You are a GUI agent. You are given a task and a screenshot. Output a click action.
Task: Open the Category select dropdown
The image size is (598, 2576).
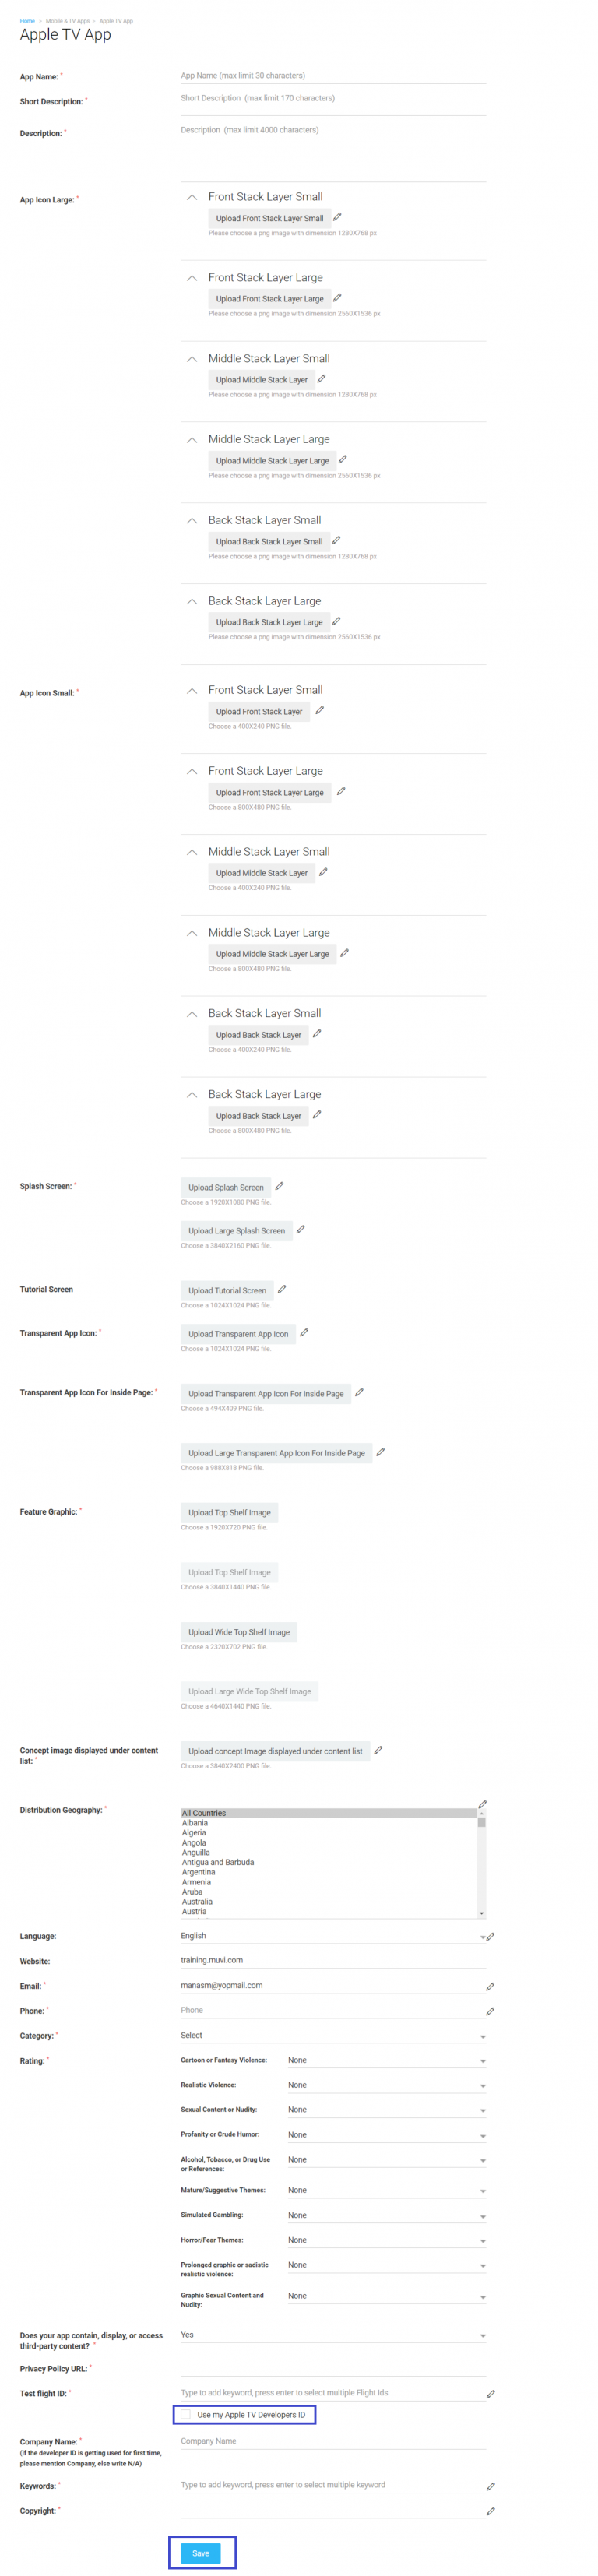pyautogui.click(x=333, y=2035)
